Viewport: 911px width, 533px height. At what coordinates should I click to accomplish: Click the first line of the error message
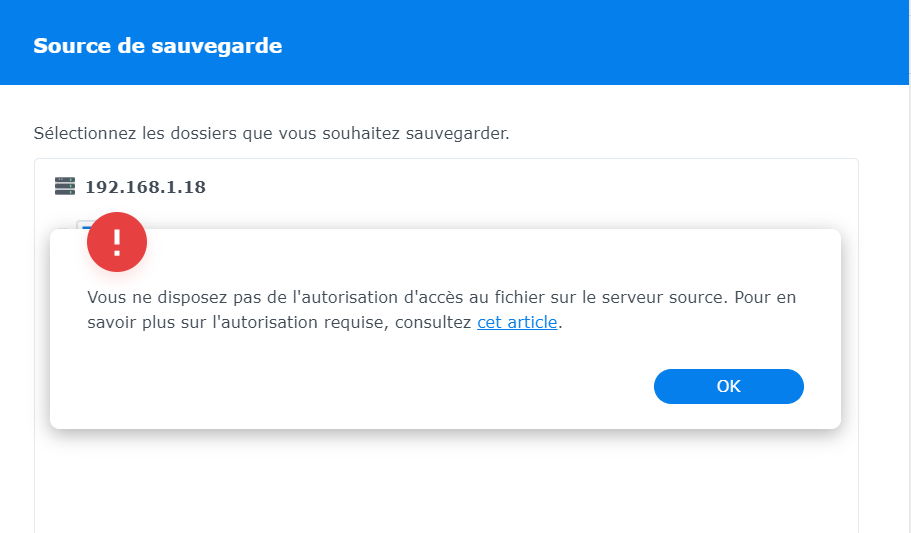pos(441,298)
